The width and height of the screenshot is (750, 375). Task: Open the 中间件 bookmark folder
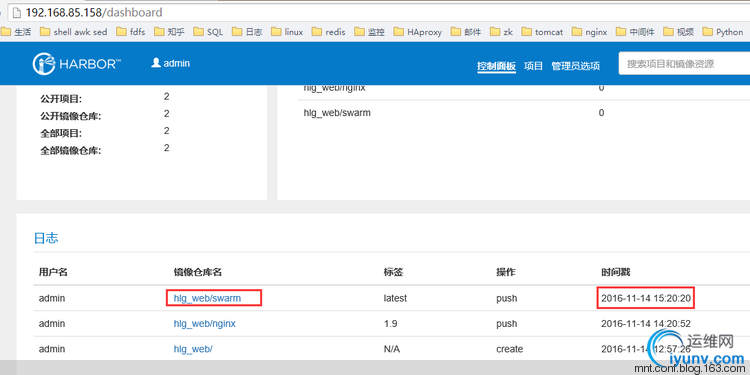[635, 32]
